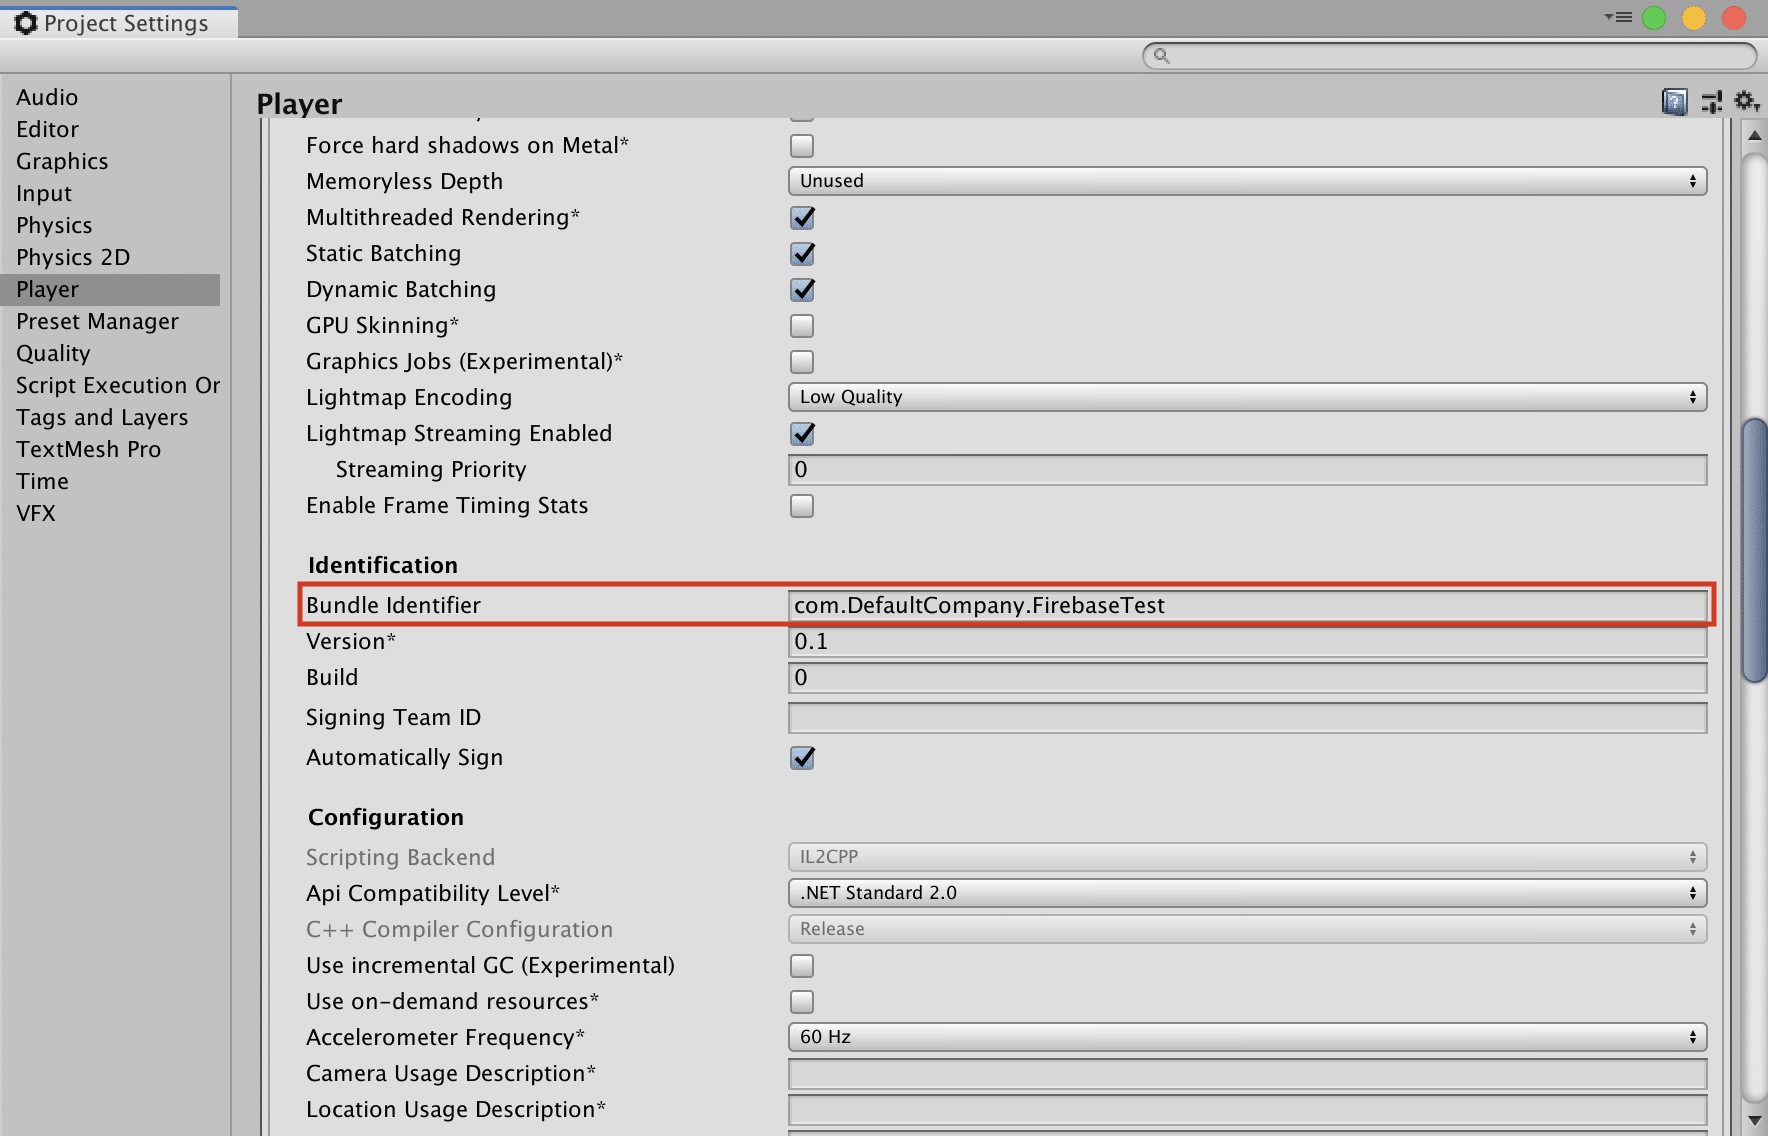The image size is (1768, 1136).
Task: Enable GPU Skinning
Action: pos(802,325)
